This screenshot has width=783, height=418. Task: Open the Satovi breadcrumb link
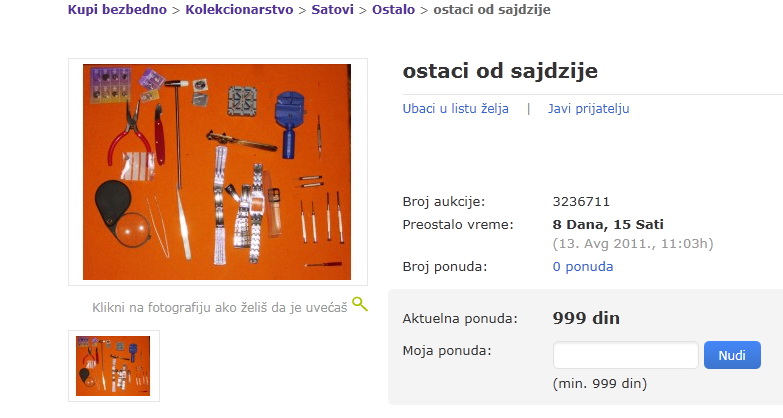pyautogui.click(x=333, y=9)
